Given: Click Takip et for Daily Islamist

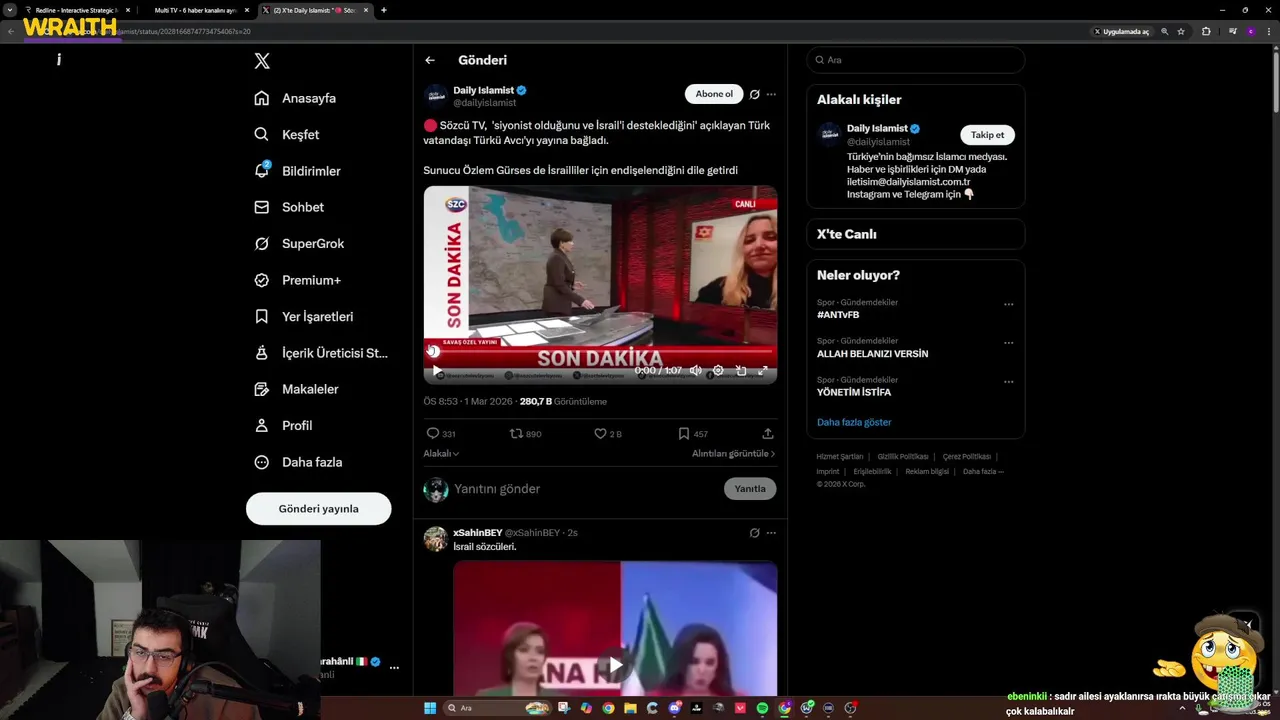Looking at the screenshot, I should click(x=987, y=135).
